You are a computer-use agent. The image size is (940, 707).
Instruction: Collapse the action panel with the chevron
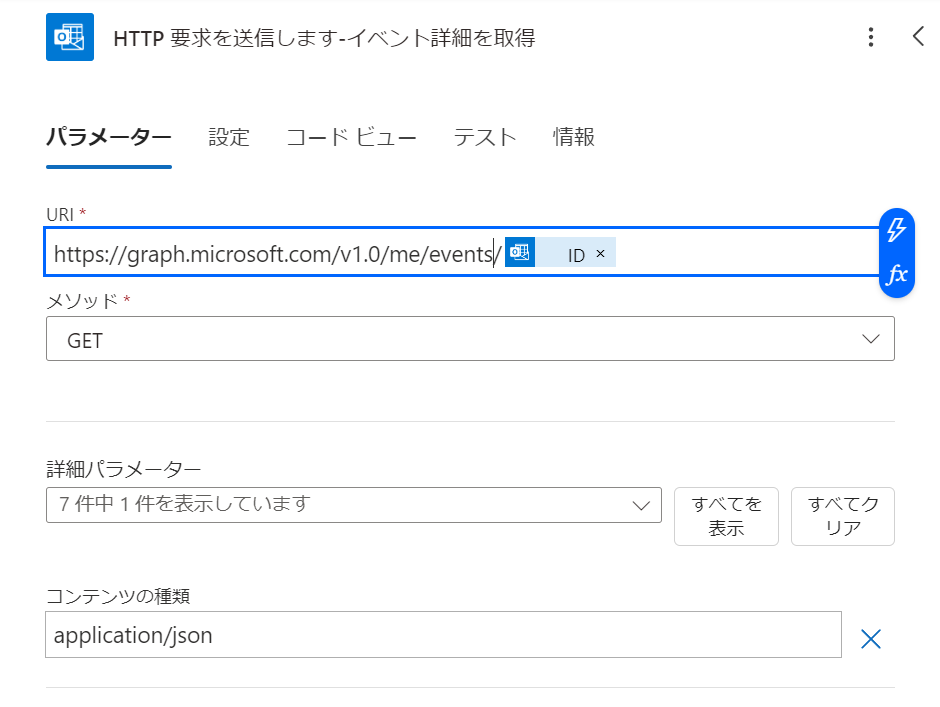pyautogui.click(x=919, y=37)
